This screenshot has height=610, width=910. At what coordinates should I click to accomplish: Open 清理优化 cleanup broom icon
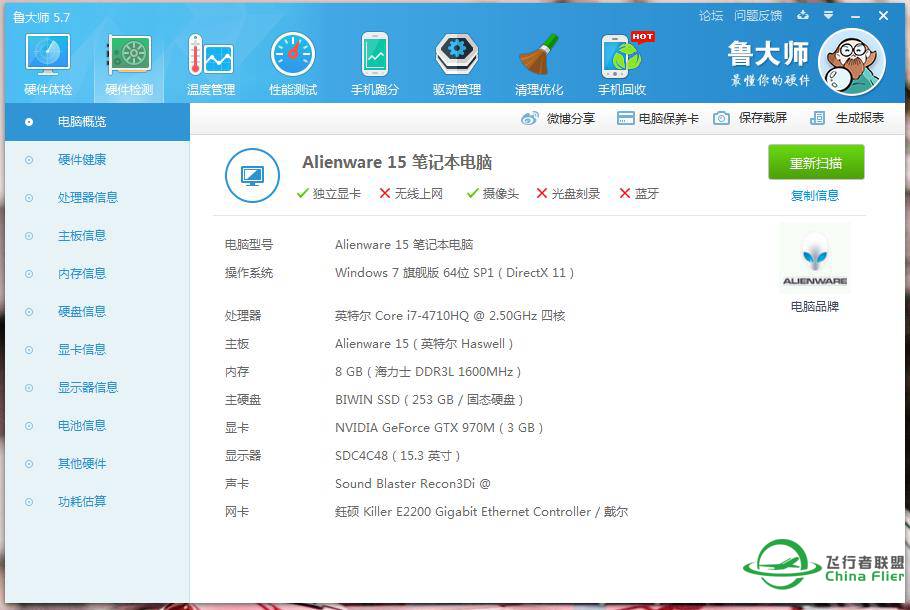tap(538, 58)
